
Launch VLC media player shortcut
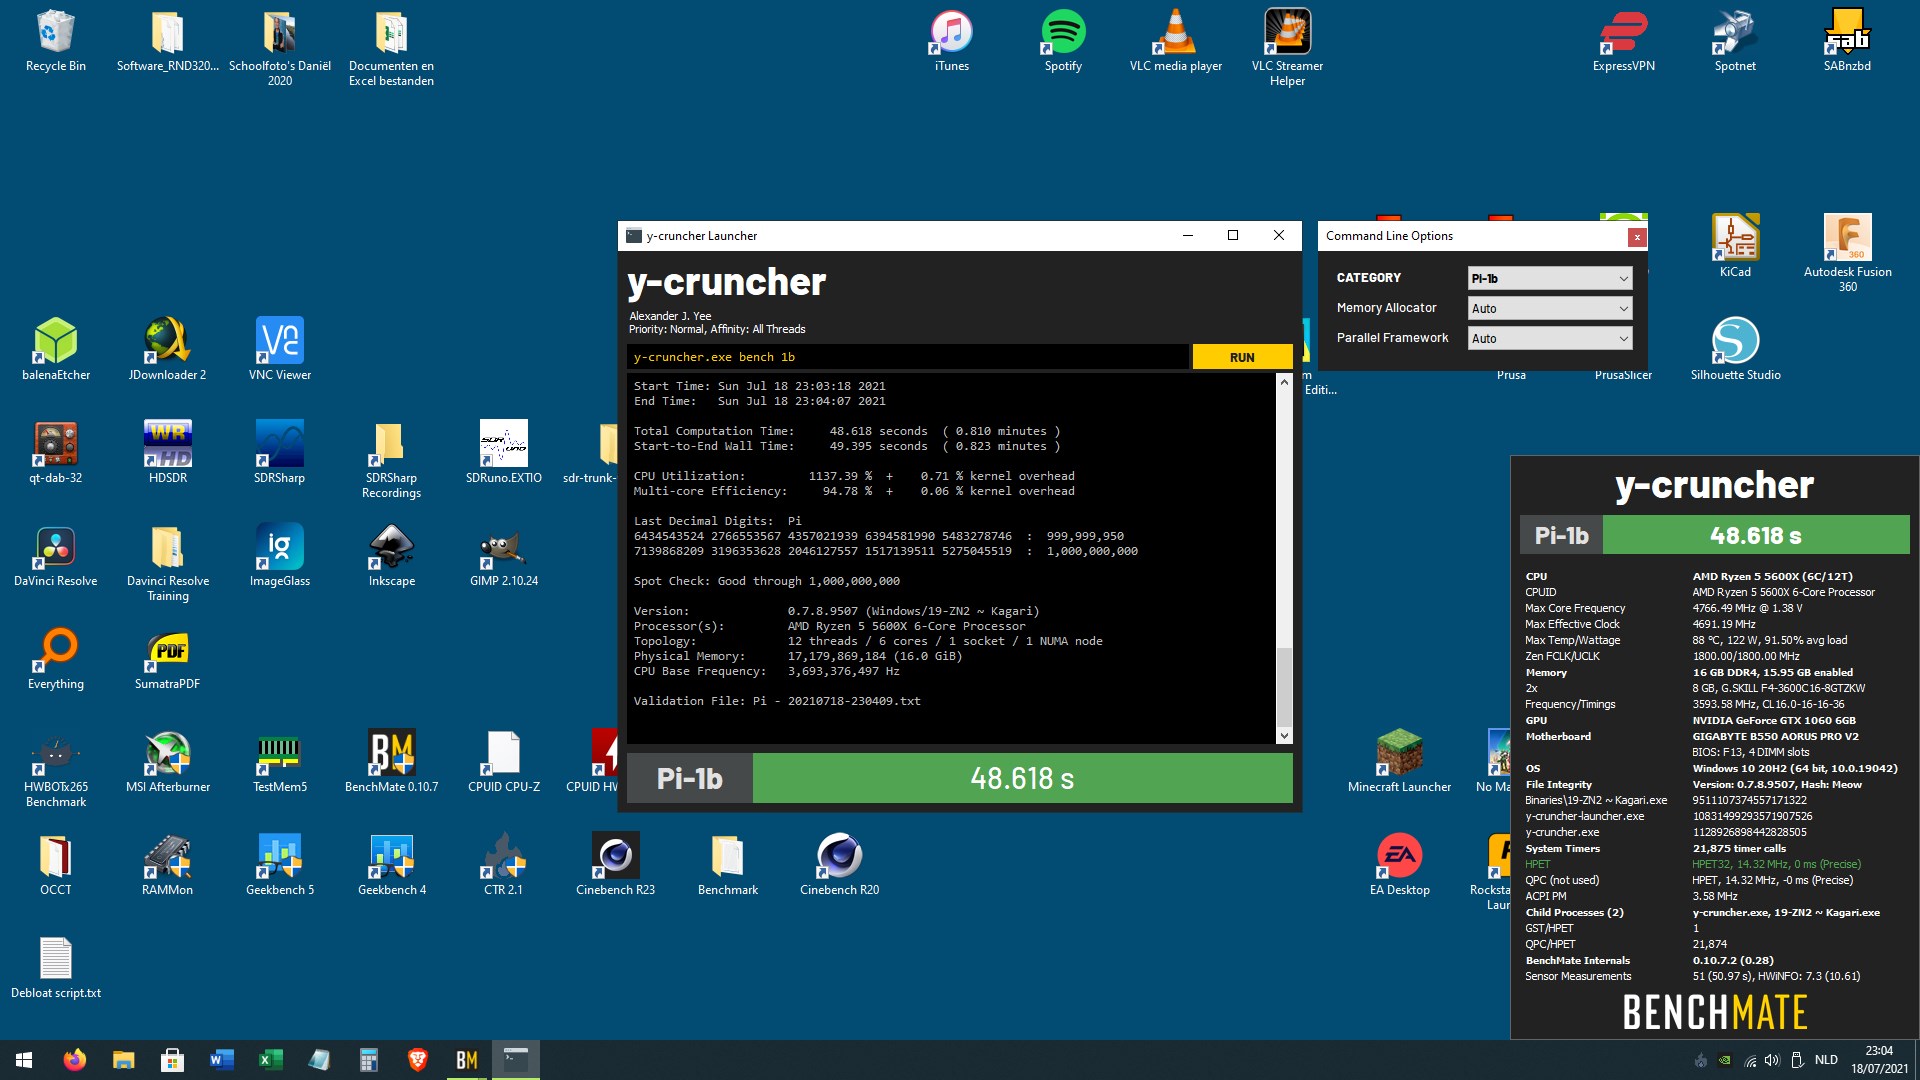(1175, 42)
